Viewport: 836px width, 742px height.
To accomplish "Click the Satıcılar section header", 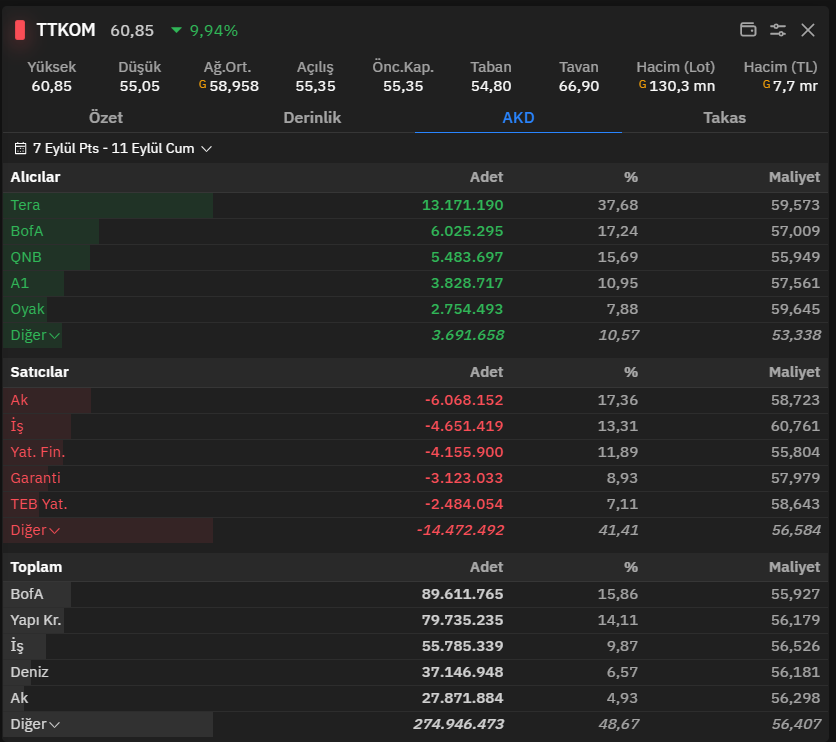I will [x=39, y=372].
